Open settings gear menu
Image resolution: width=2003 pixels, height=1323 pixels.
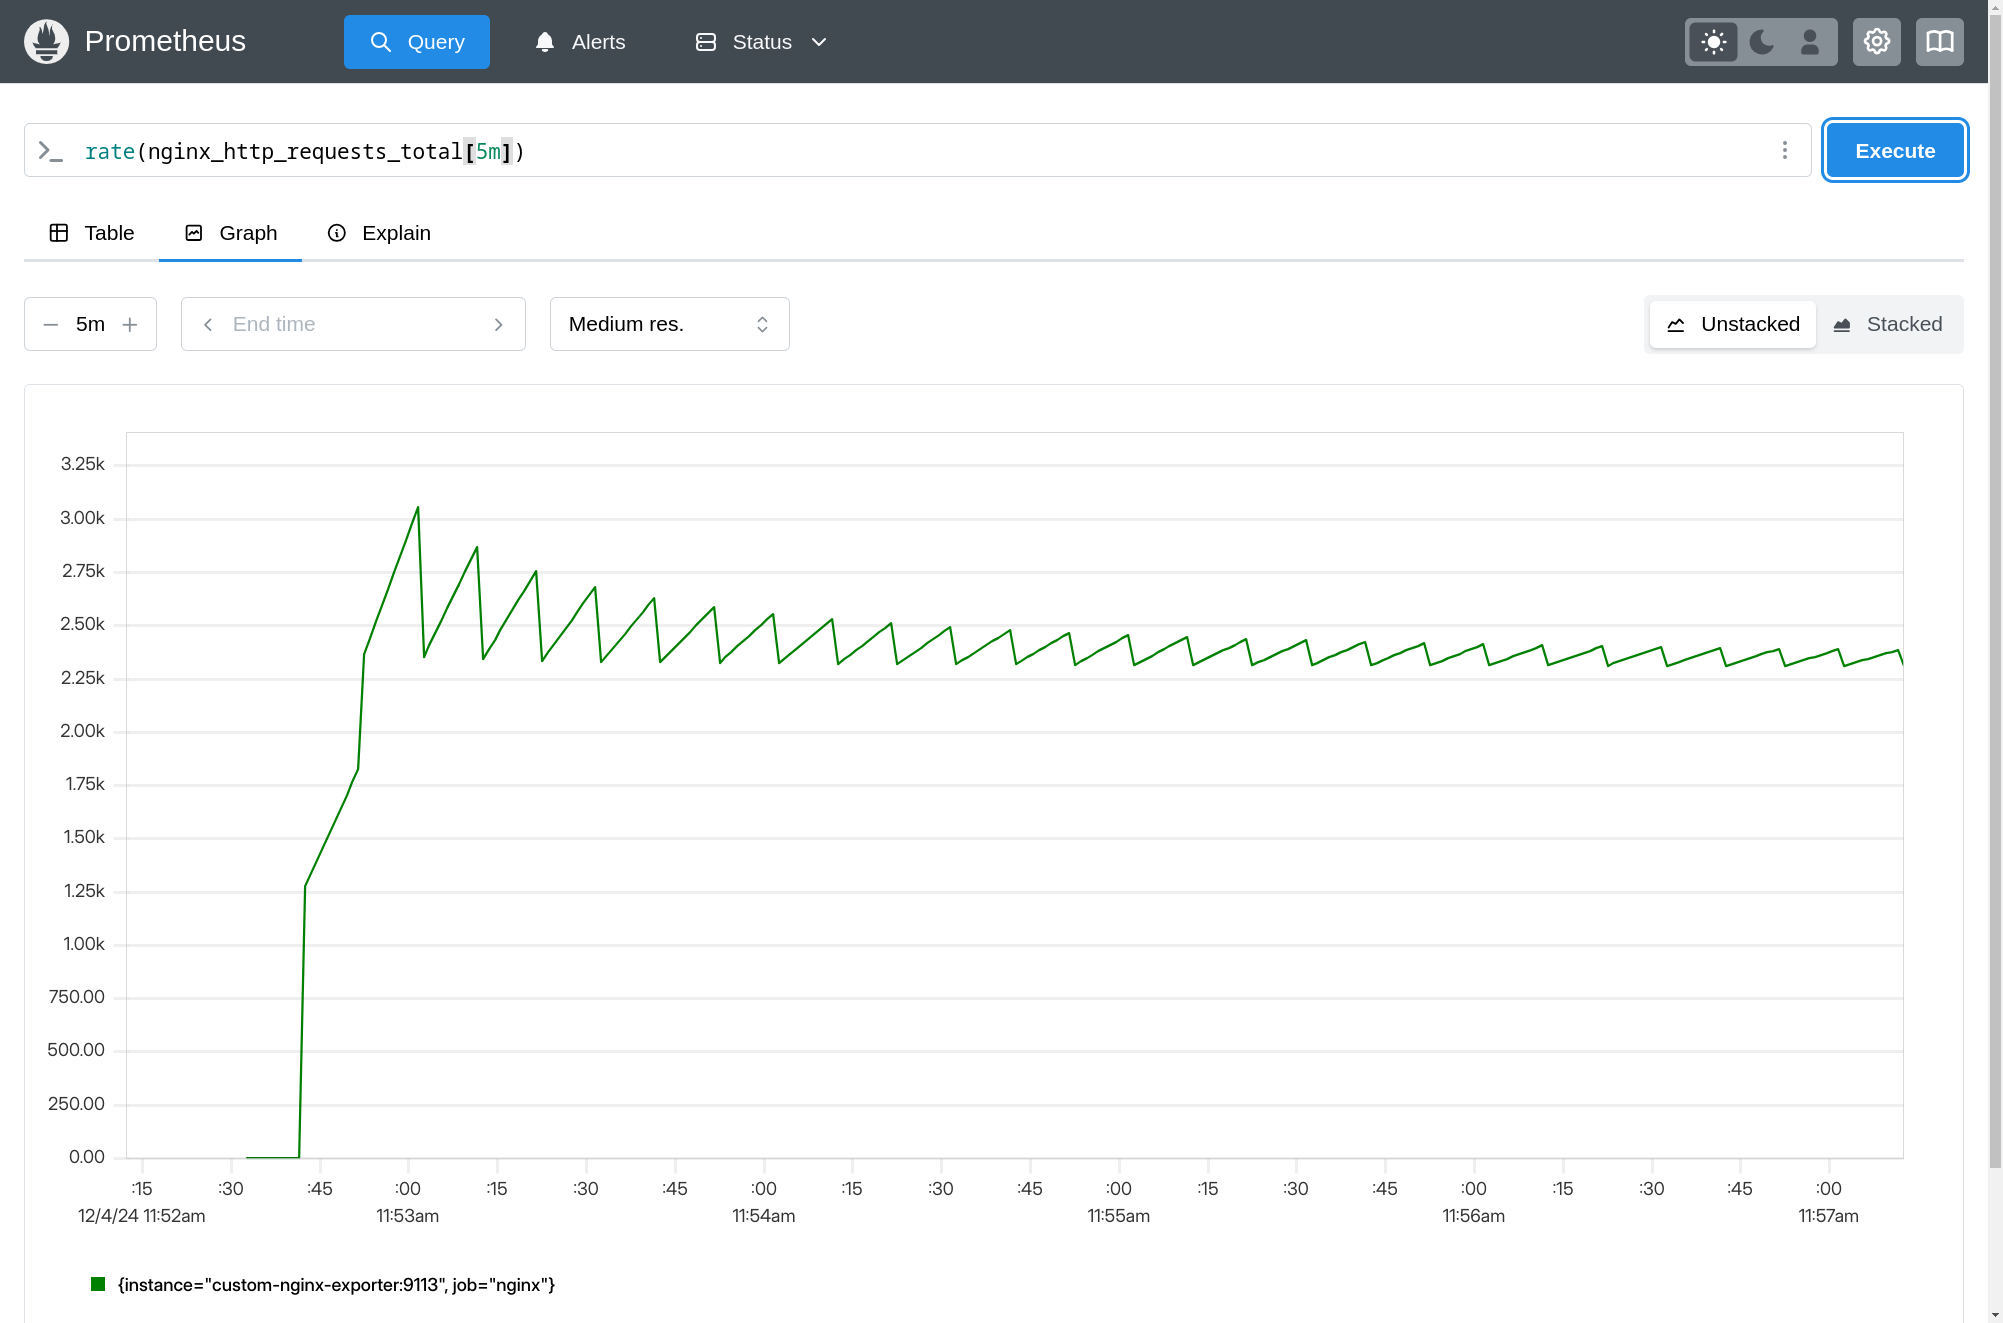tap(1876, 42)
